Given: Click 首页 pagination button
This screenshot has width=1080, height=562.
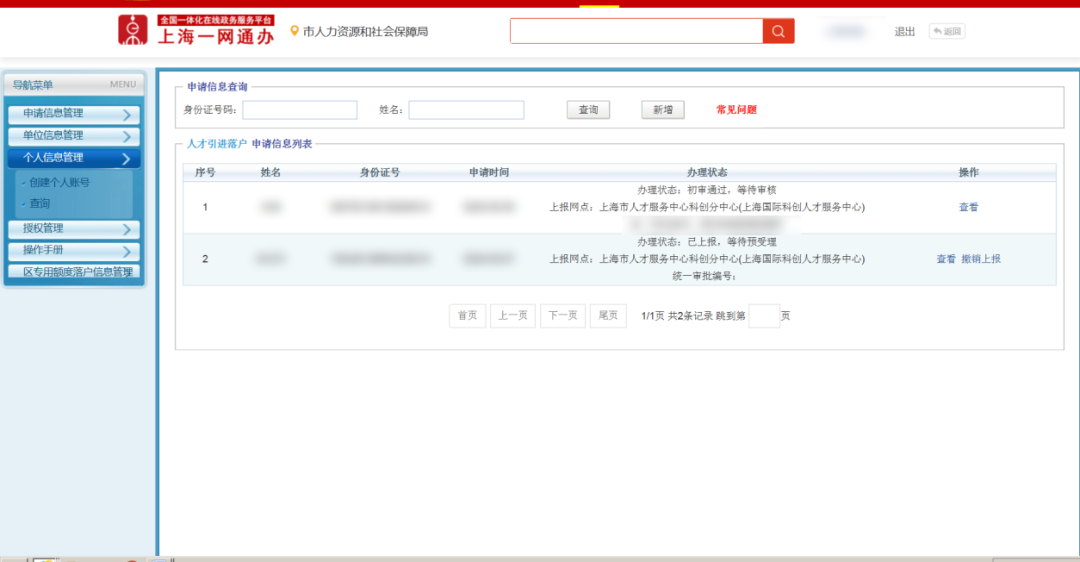Looking at the screenshot, I should point(467,315).
